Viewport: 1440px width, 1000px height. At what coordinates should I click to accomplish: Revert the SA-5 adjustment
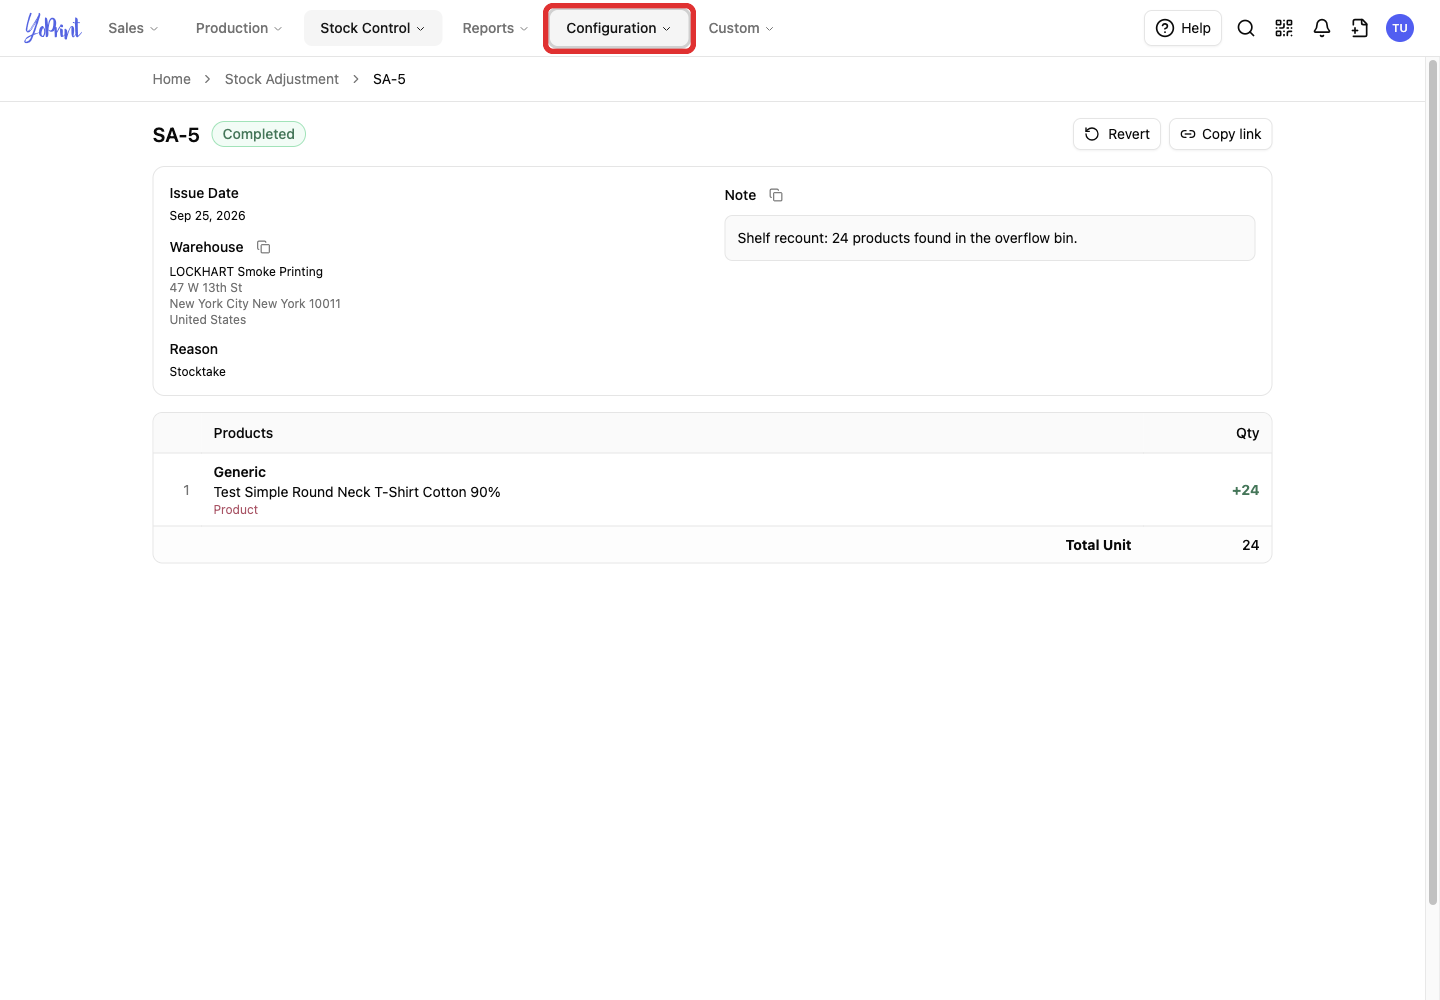tap(1117, 134)
